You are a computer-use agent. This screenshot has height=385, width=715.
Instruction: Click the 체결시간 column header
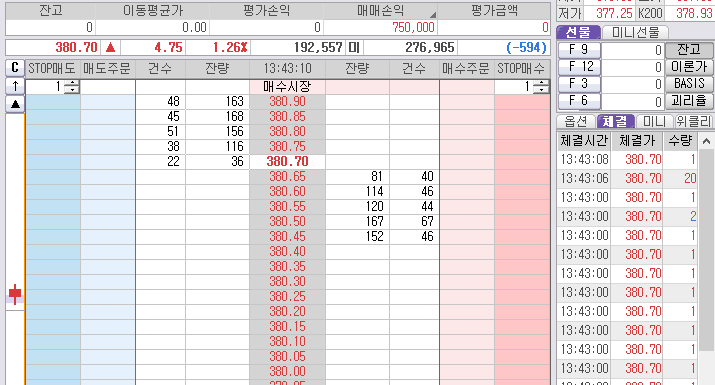(584, 140)
